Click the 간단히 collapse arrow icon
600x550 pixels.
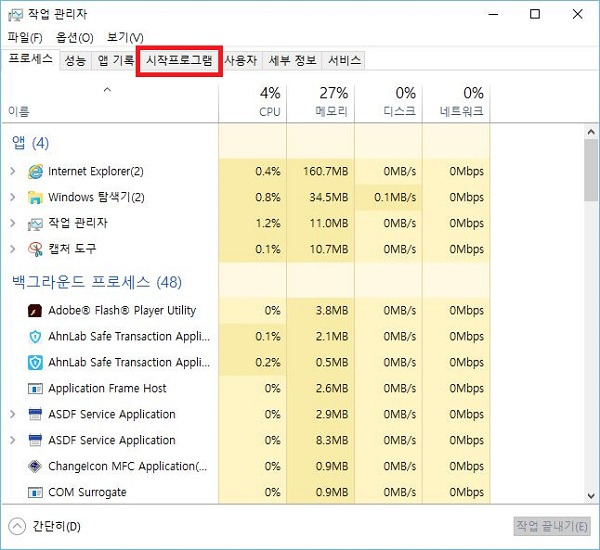pos(17,527)
